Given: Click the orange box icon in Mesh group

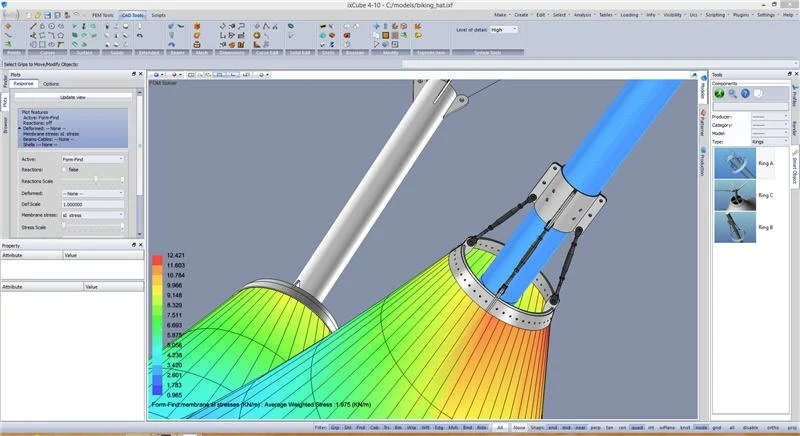Looking at the screenshot, I should [197, 26].
